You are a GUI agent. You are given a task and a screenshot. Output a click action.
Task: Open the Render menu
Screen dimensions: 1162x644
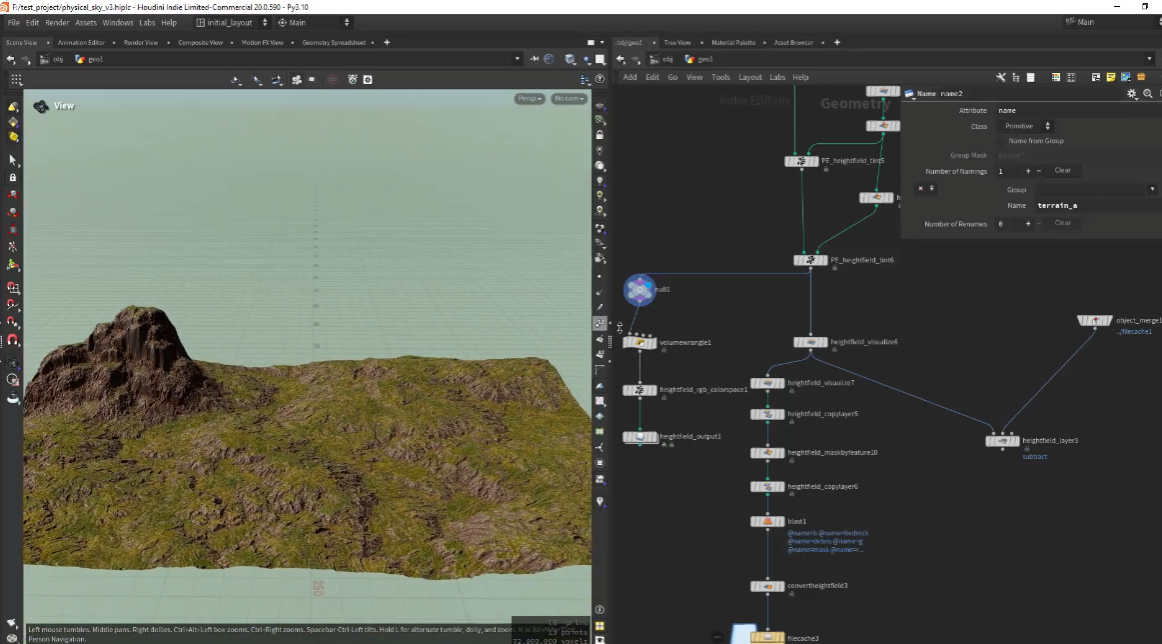click(x=57, y=23)
